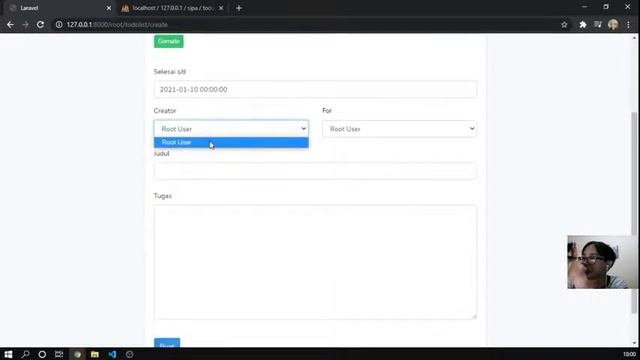The width and height of the screenshot is (640, 360).
Task: Open a new browser tab
Action: click(239, 8)
